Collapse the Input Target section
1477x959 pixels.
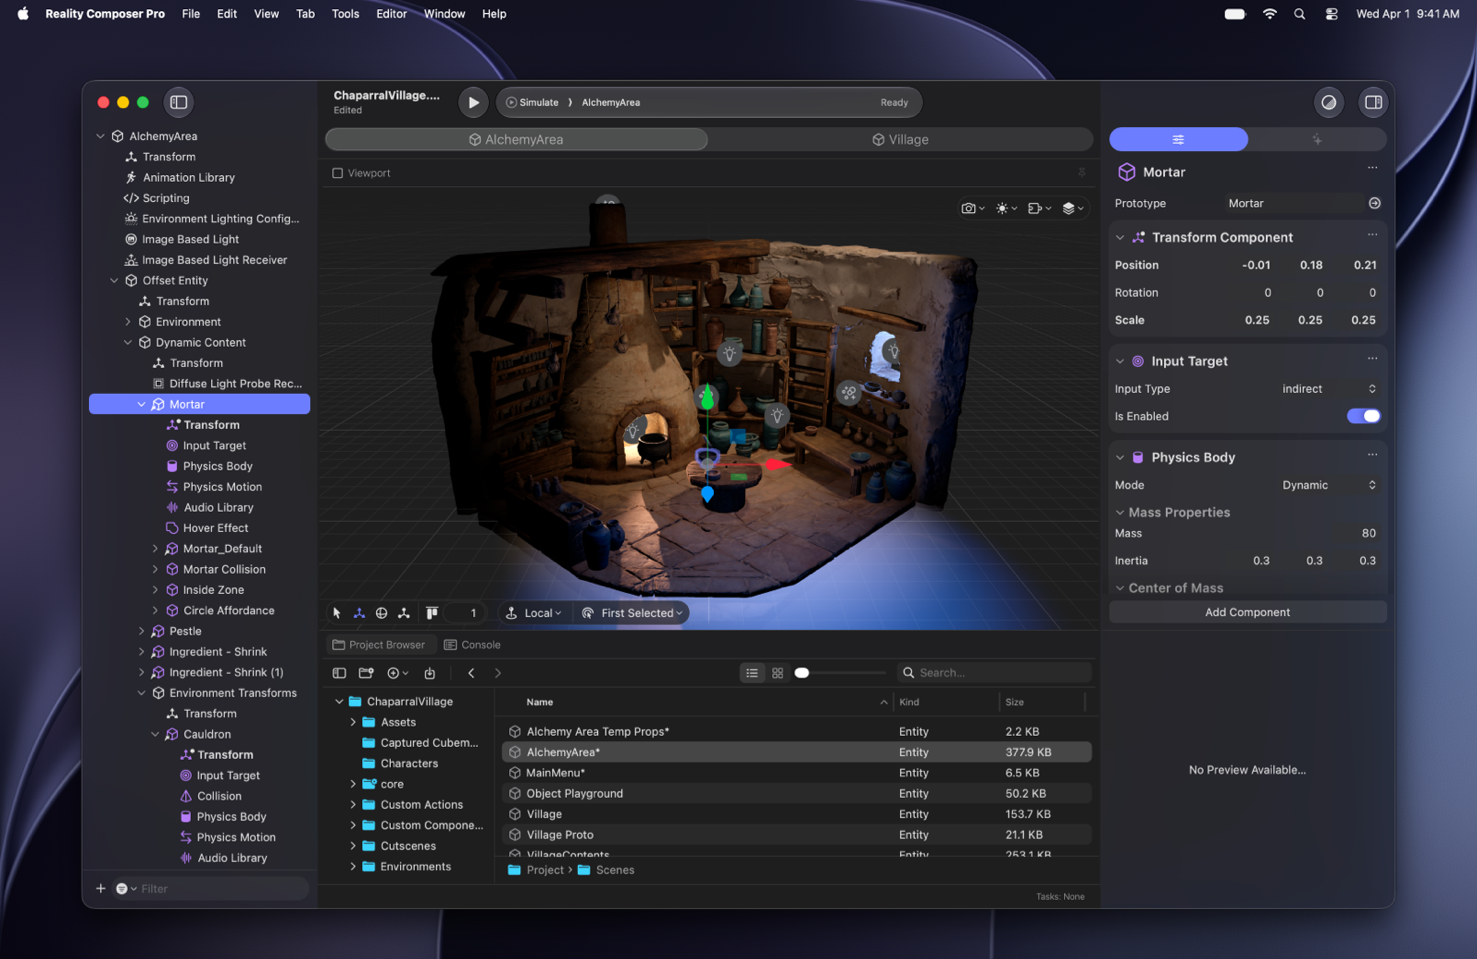[x=1120, y=361]
